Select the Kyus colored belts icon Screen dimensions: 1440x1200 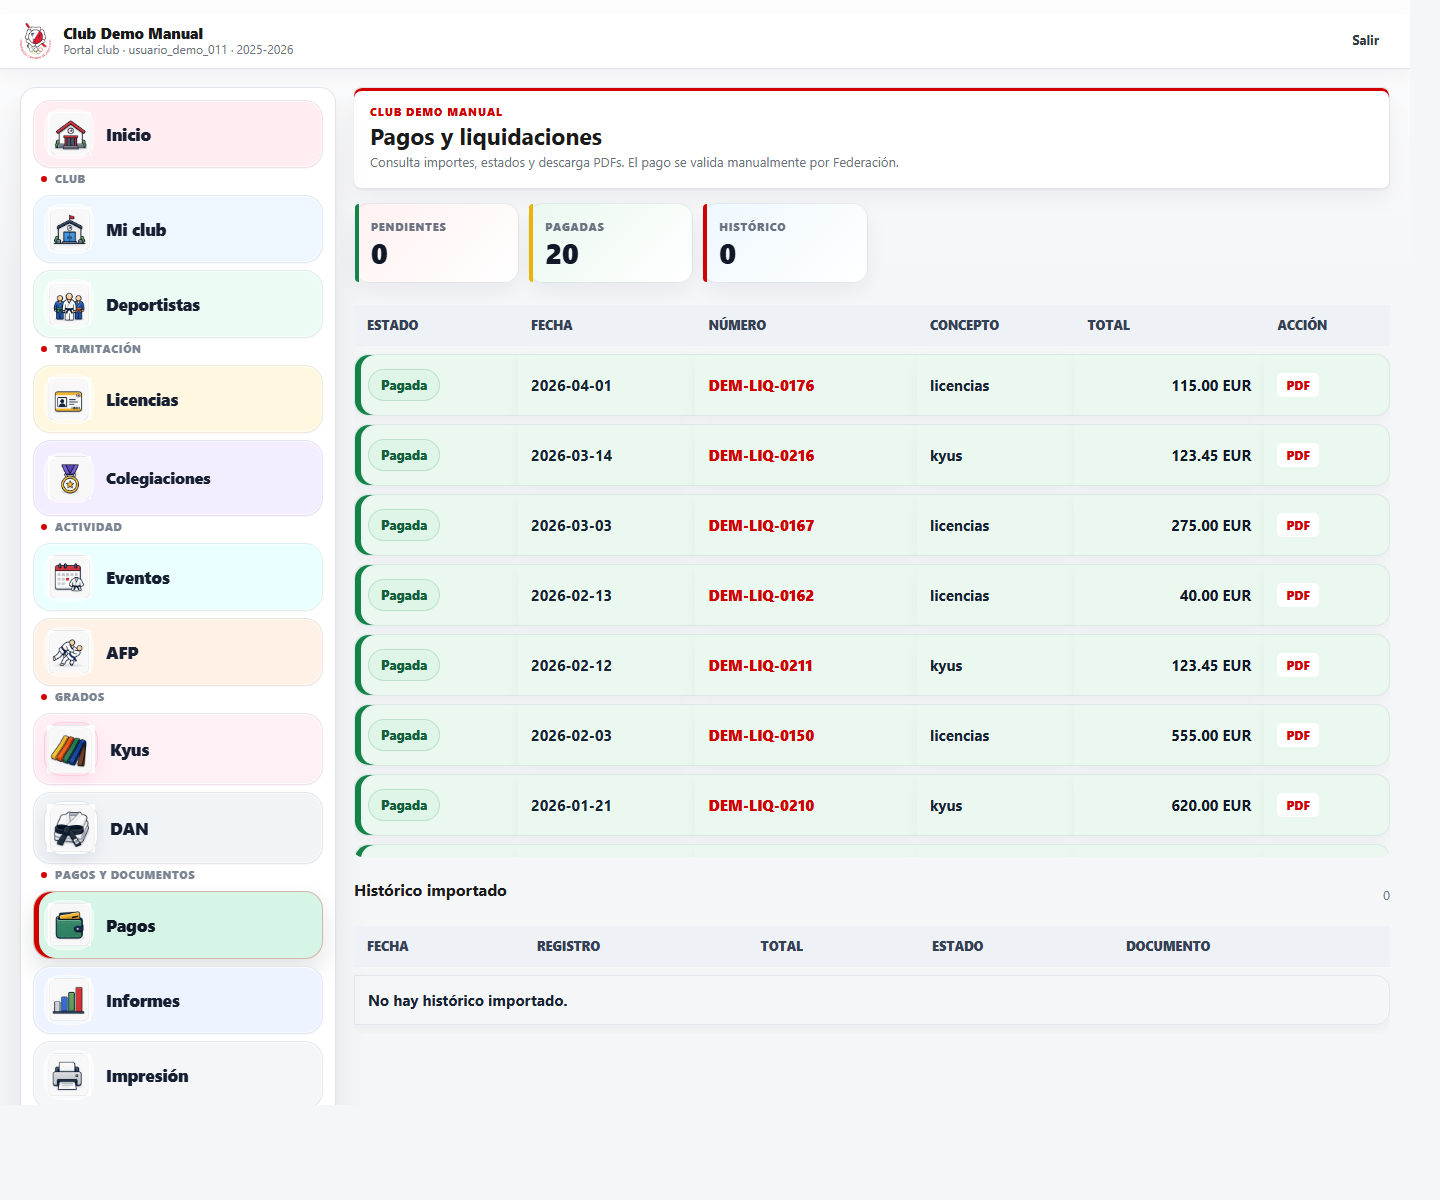(x=70, y=749)
